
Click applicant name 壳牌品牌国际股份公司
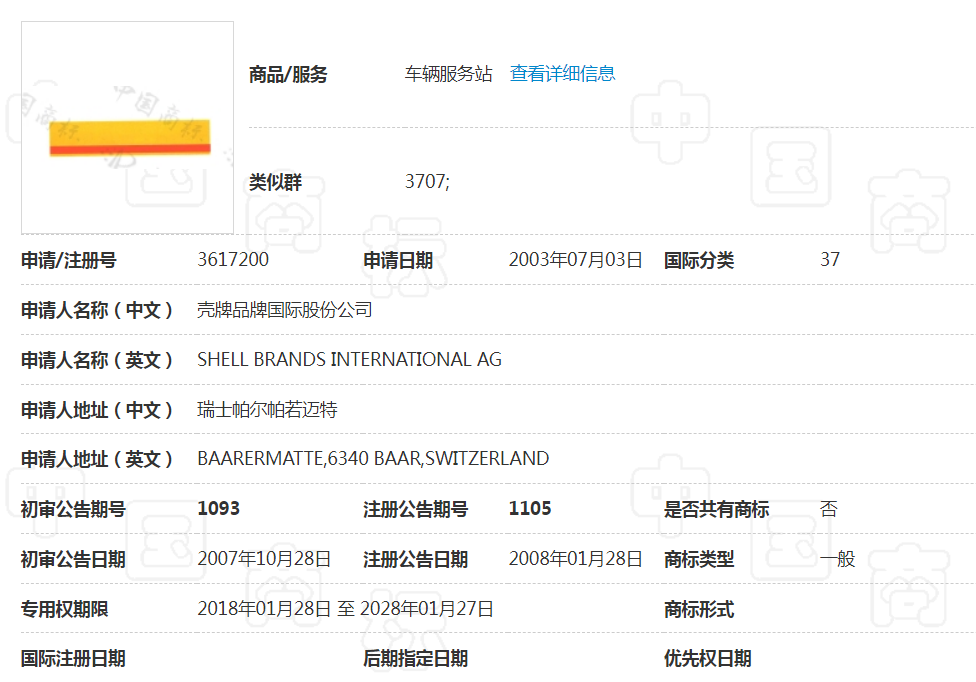coord(285,310)
